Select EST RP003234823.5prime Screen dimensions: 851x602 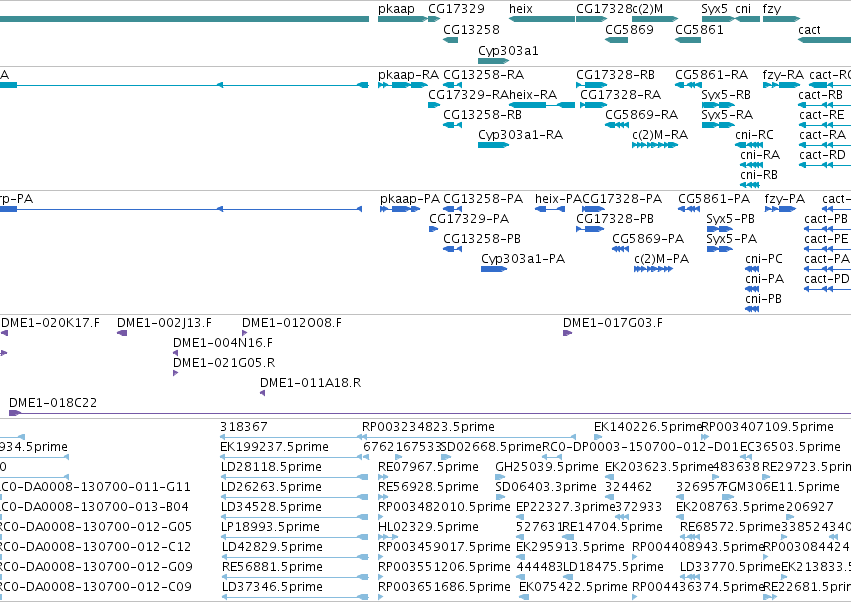[x=428, y=428]
